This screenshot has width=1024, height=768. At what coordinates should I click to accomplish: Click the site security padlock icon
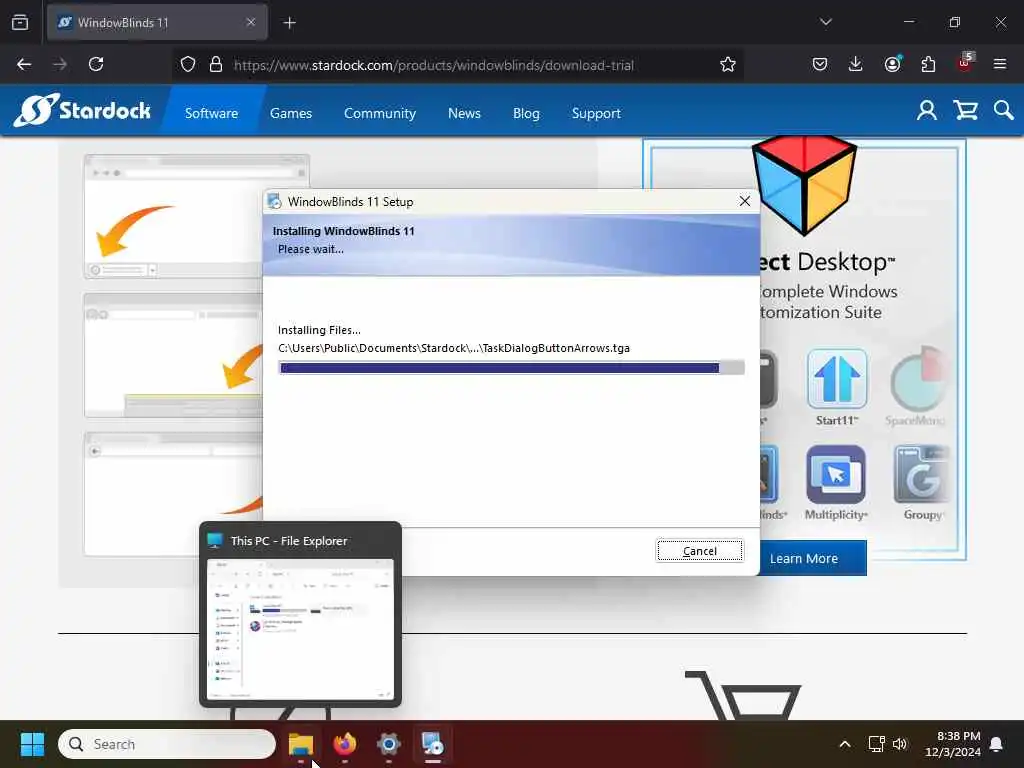216,65
